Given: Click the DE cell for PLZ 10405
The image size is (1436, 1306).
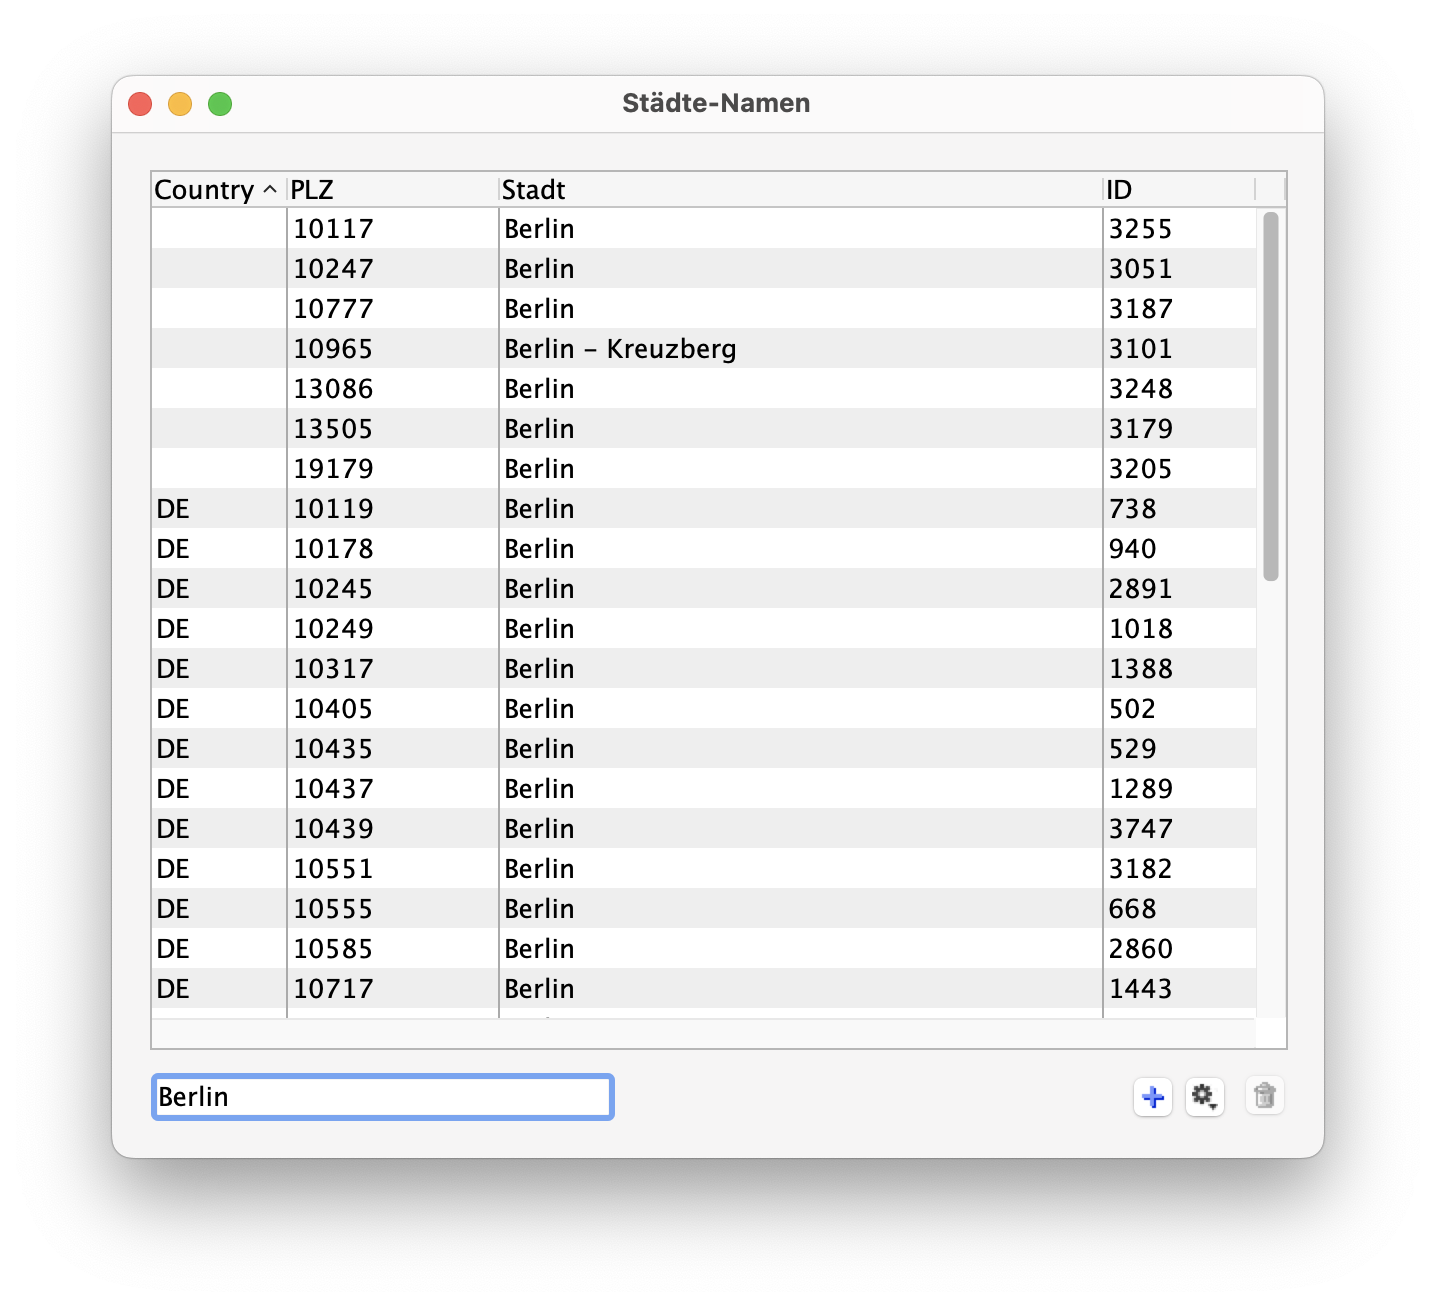Looking at the screenshot, I should tap(173, 709).
